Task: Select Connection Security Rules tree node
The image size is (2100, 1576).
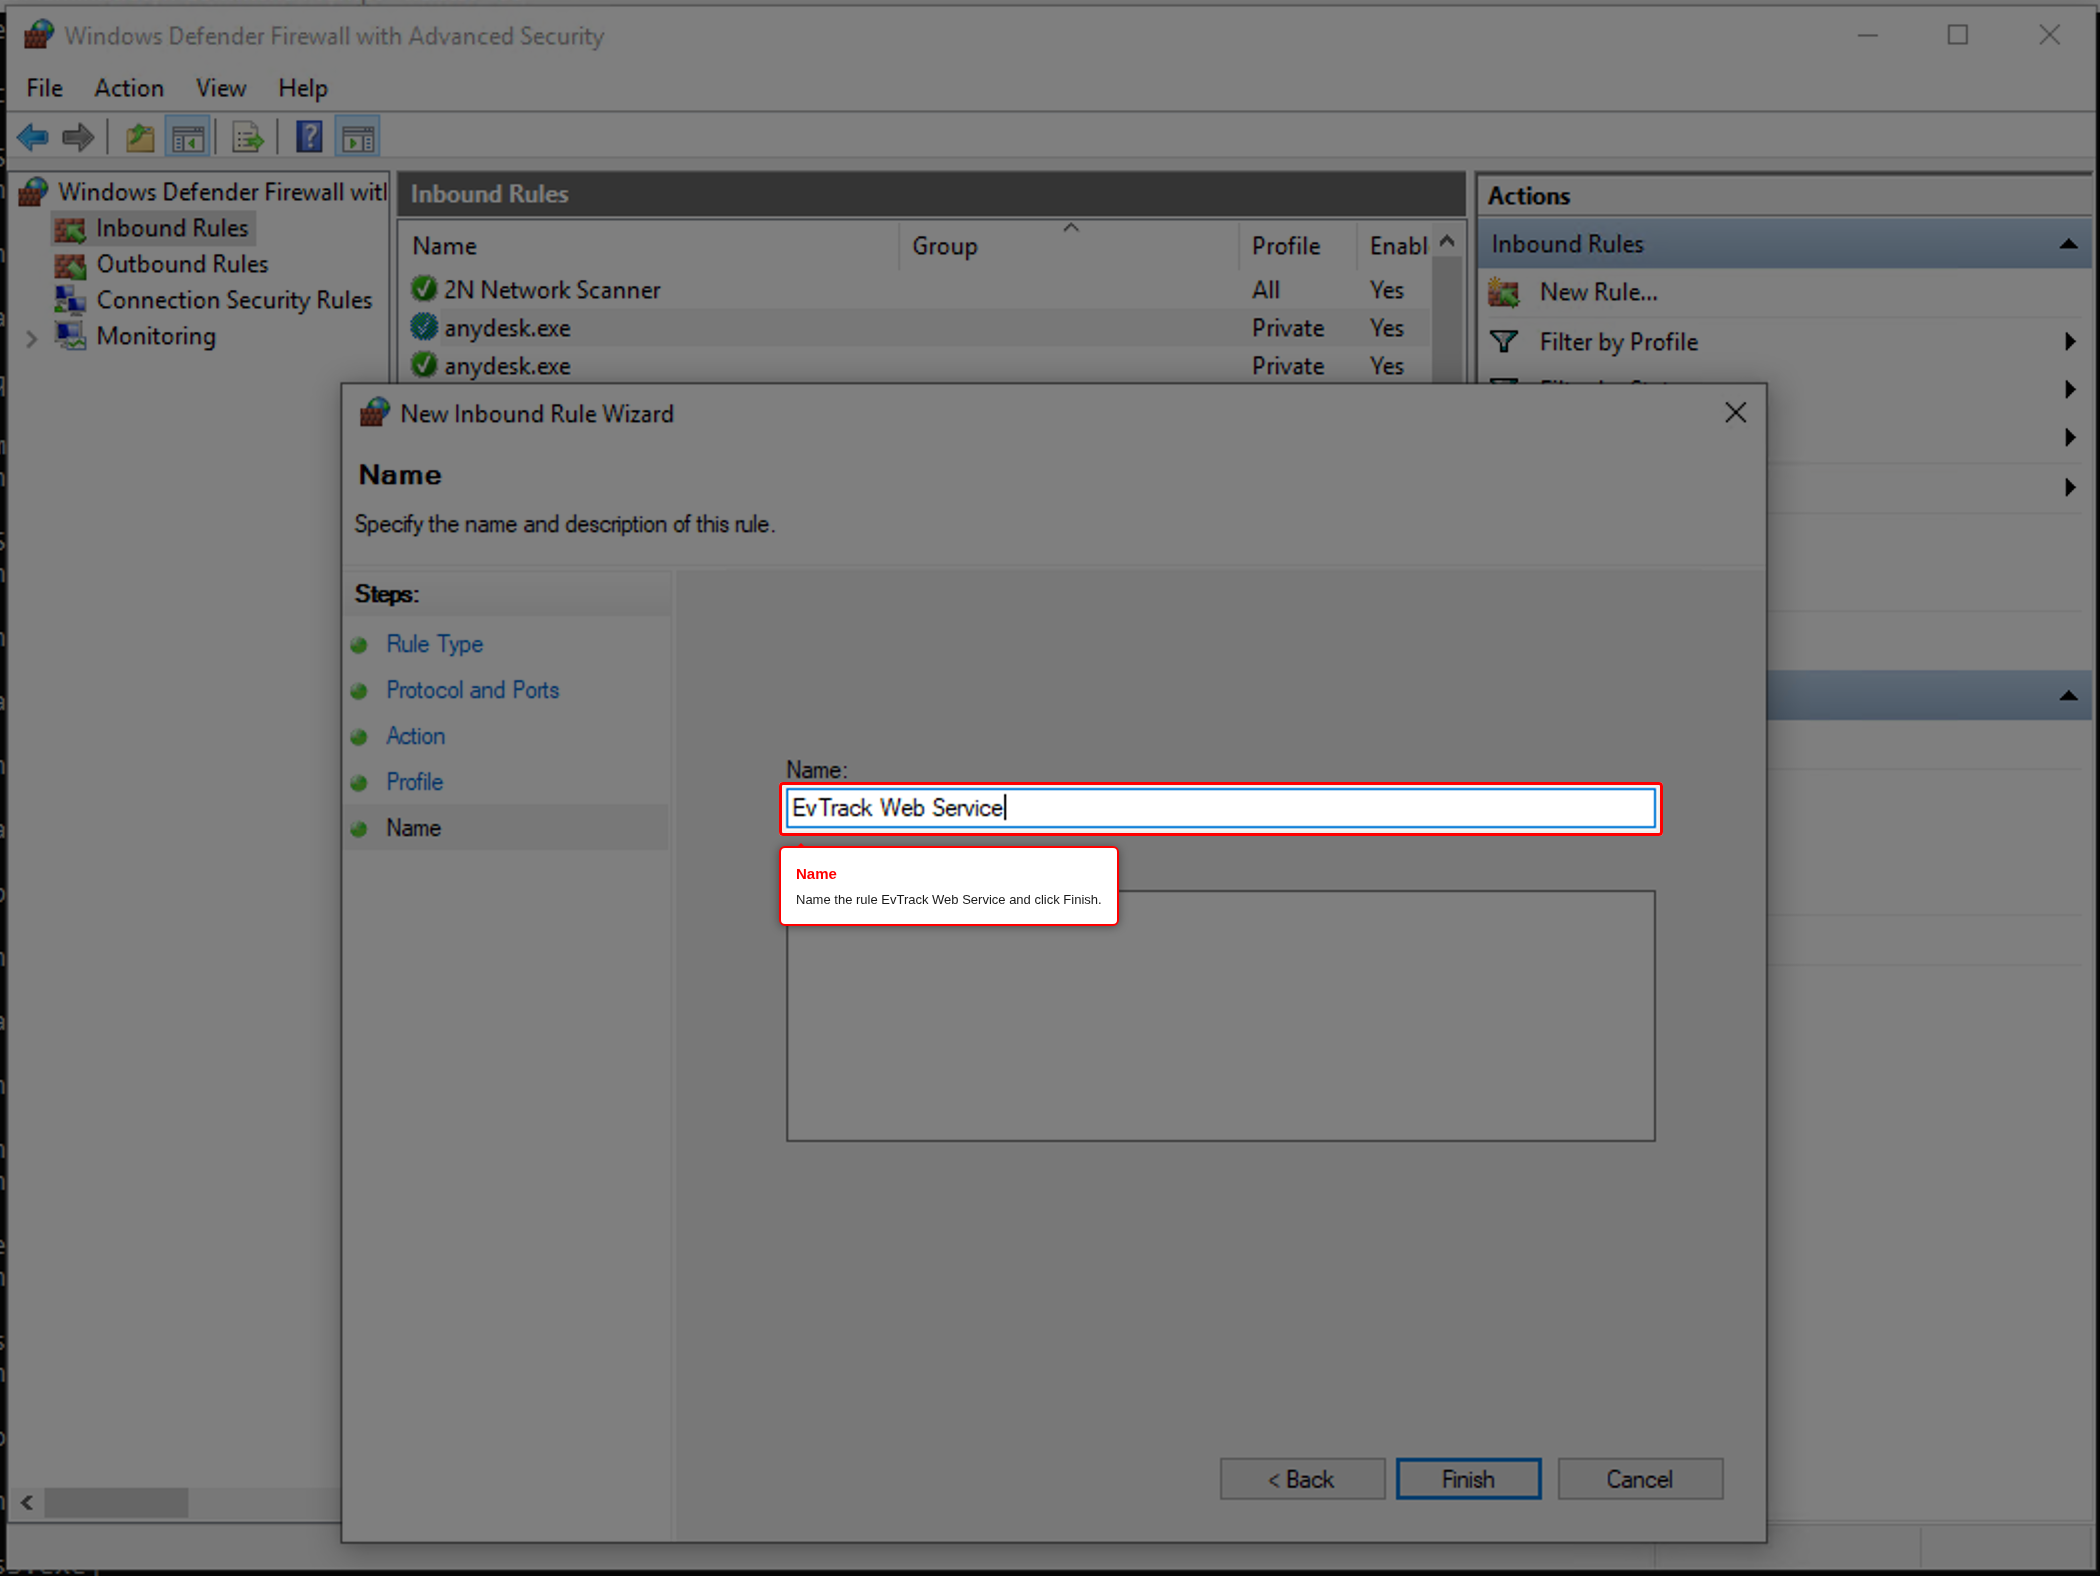Action: tap(234, 300)
